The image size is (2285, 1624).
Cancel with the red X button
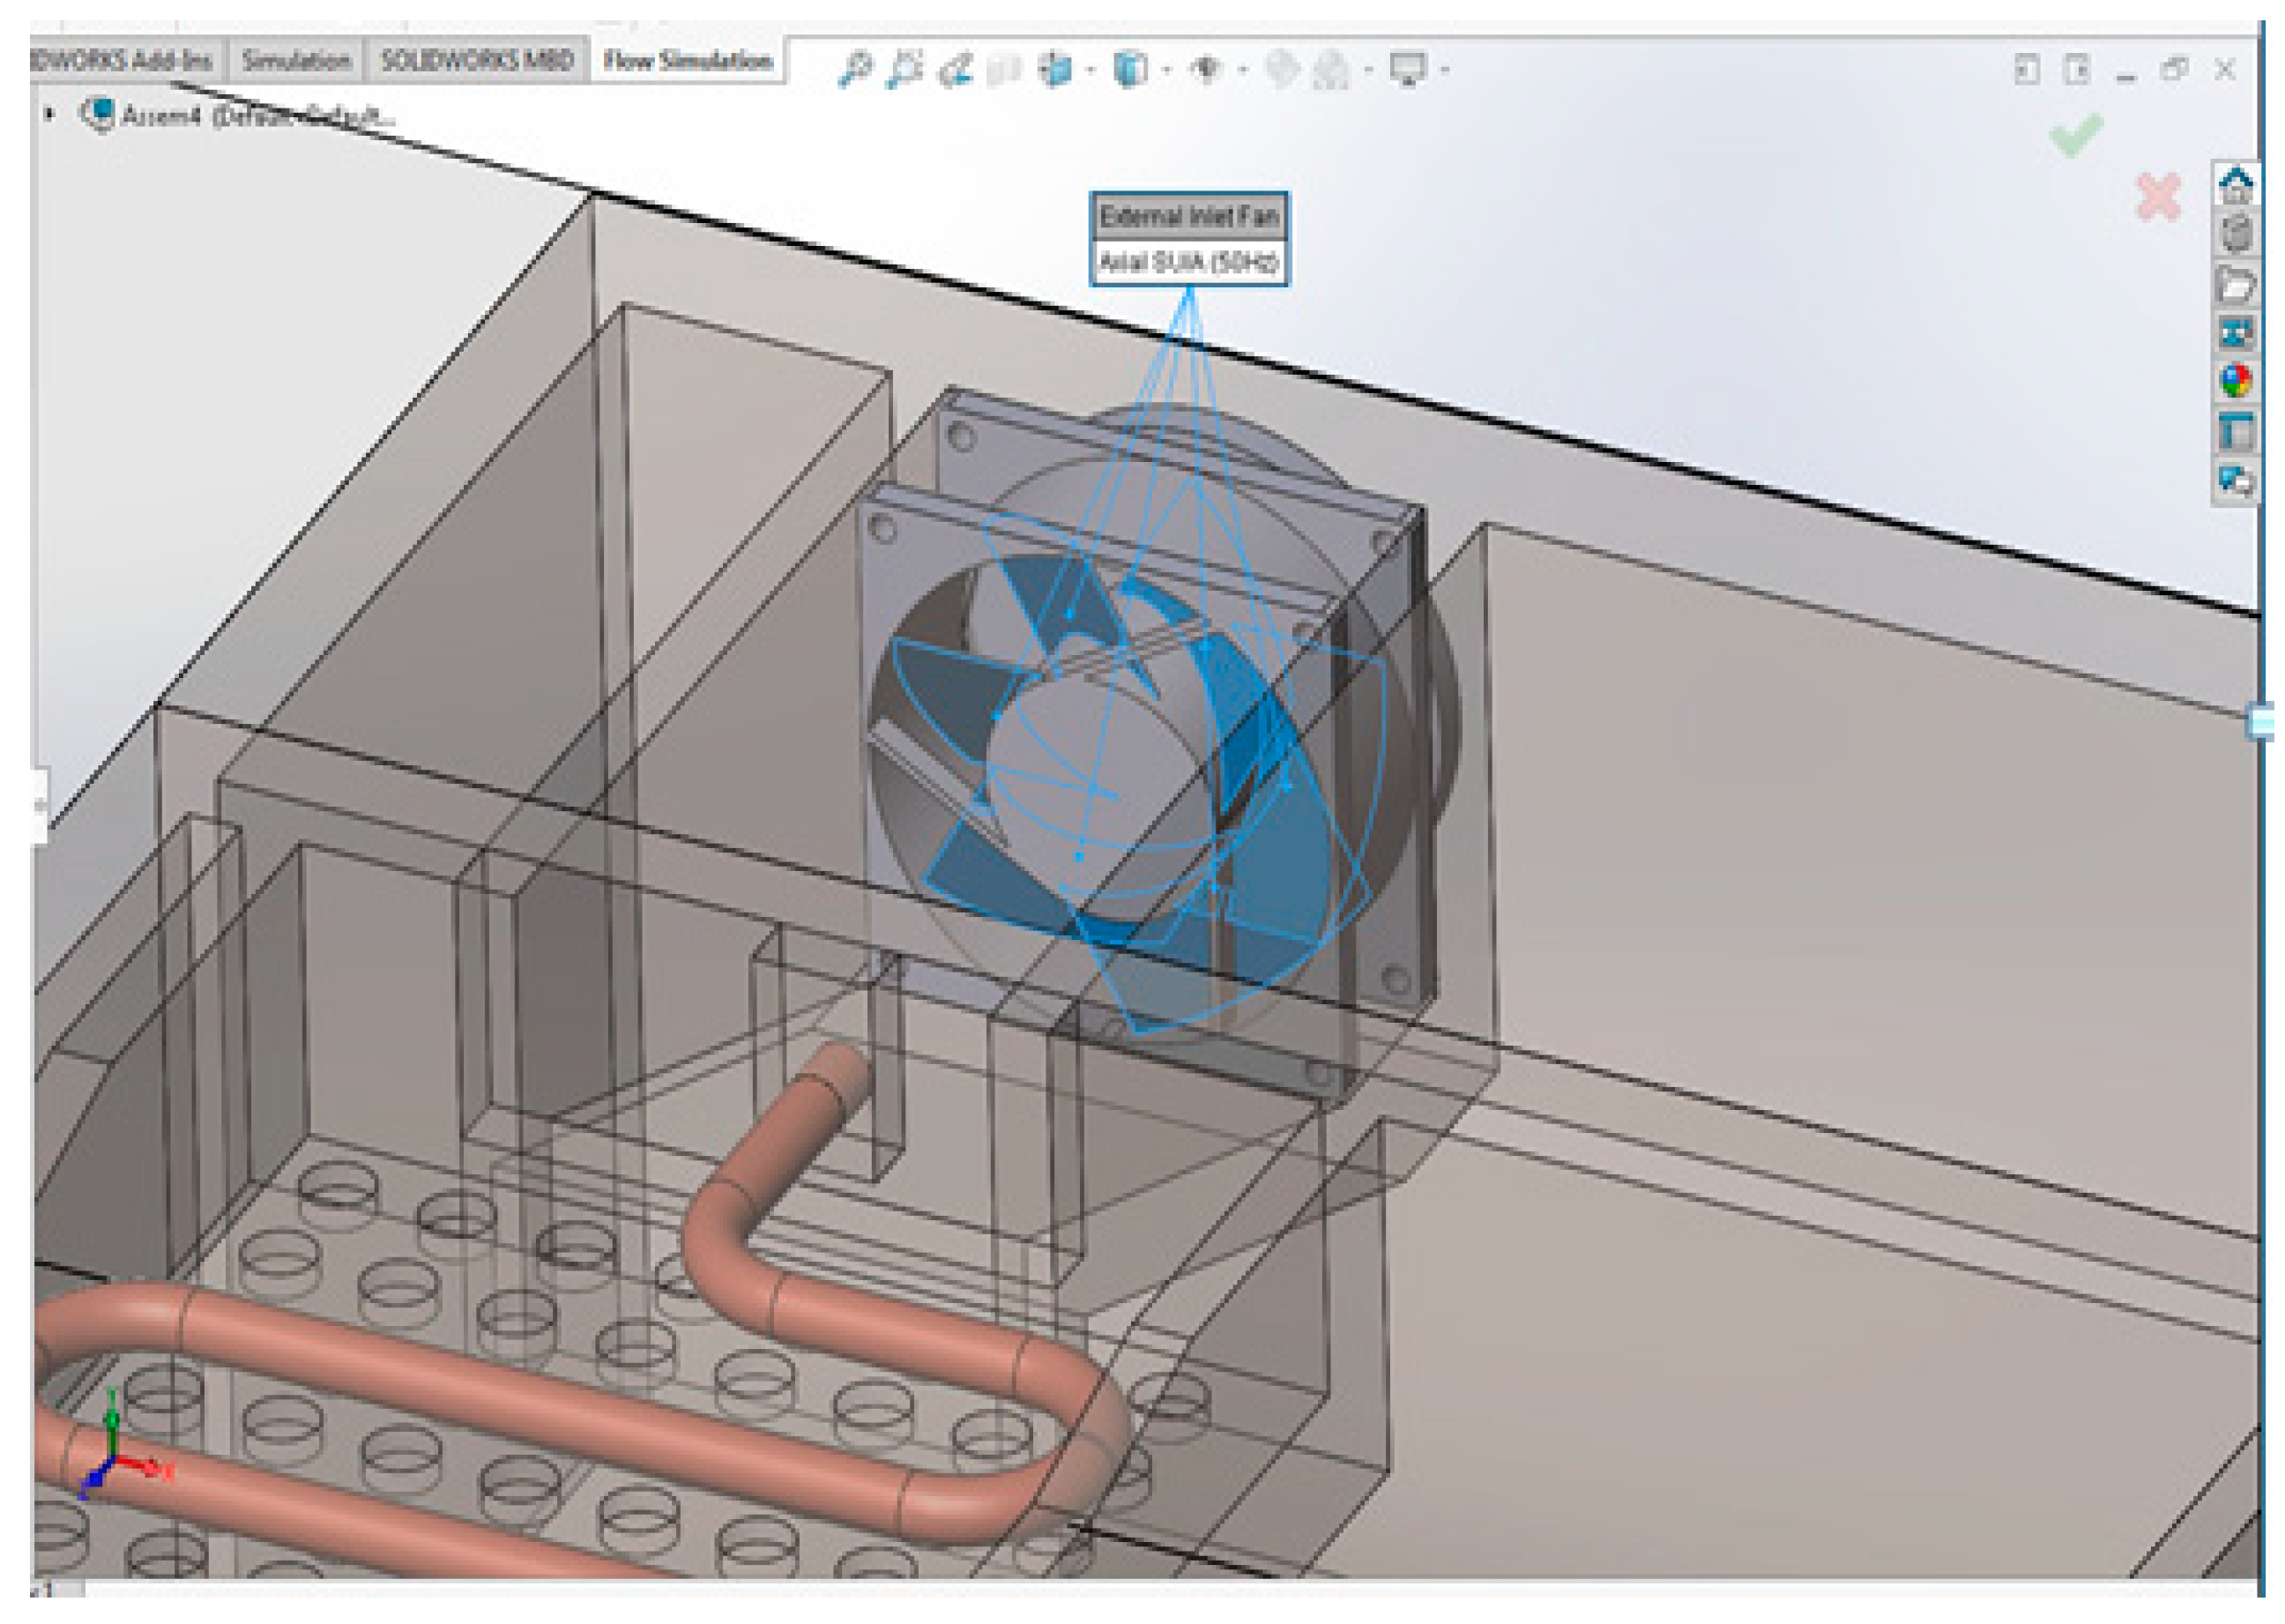click(x=2158, y=197)
